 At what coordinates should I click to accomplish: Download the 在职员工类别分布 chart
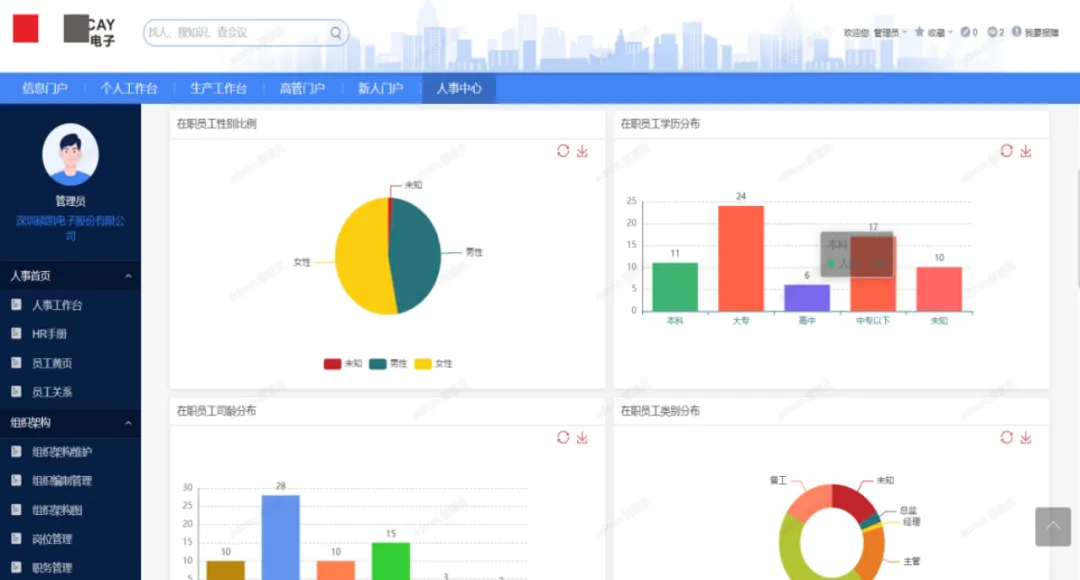1026,438
